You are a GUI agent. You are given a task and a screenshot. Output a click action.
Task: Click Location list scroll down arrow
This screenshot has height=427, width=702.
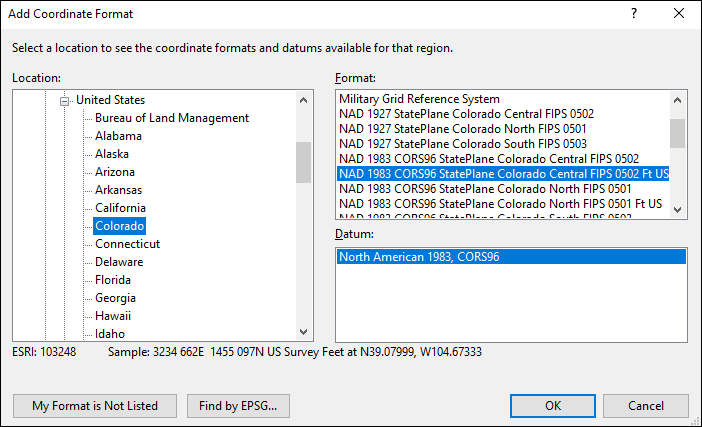click(304, 332)
